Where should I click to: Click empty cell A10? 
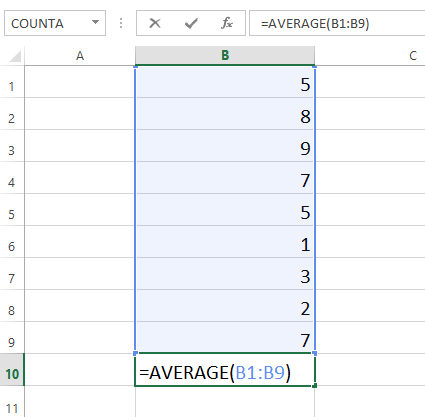pos(80,370)
